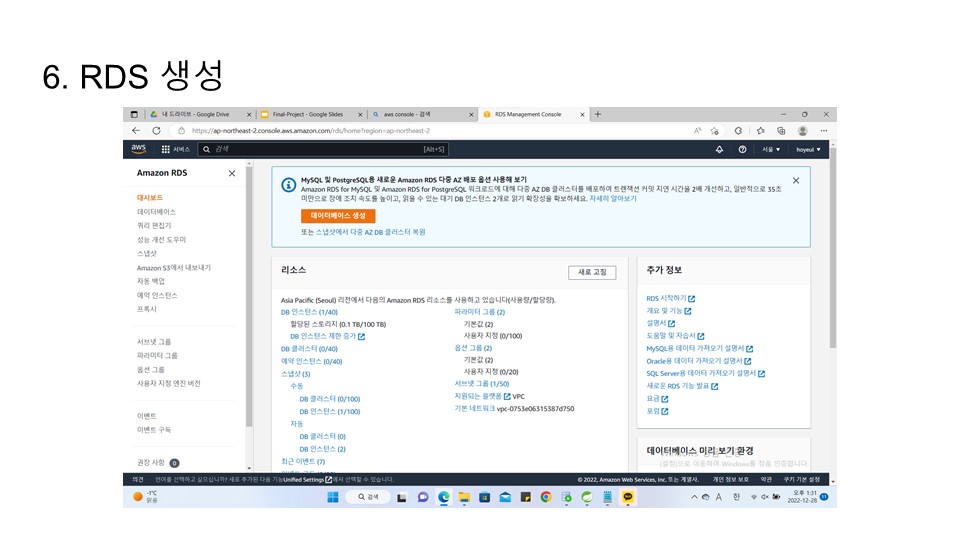Open the AWS notifications bell
960x540 pixels.
pyautogui.click(x=719, y=149)
